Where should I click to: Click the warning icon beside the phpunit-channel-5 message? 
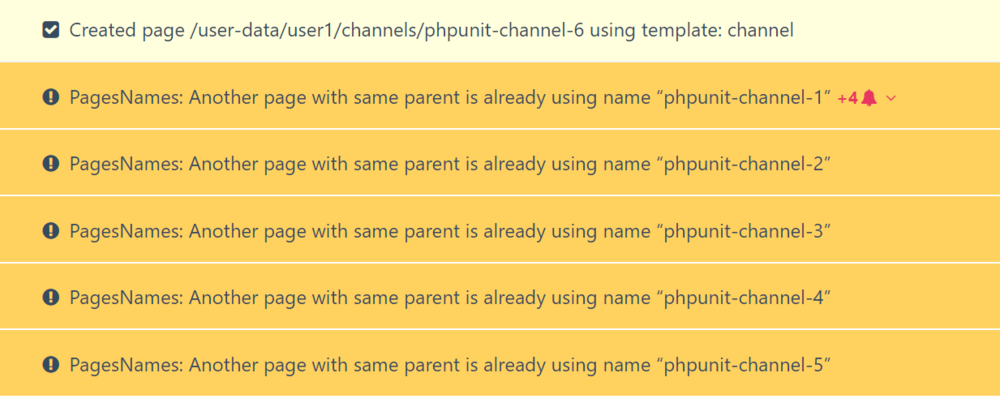(x=51, y=365)
